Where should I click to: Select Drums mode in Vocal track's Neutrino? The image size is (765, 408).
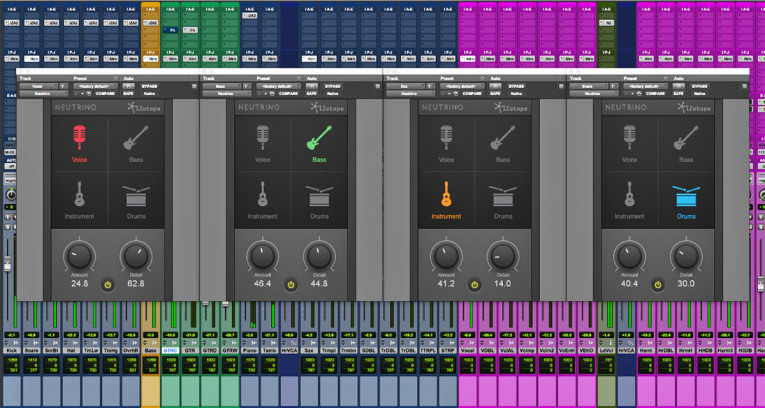pos(136,200)
